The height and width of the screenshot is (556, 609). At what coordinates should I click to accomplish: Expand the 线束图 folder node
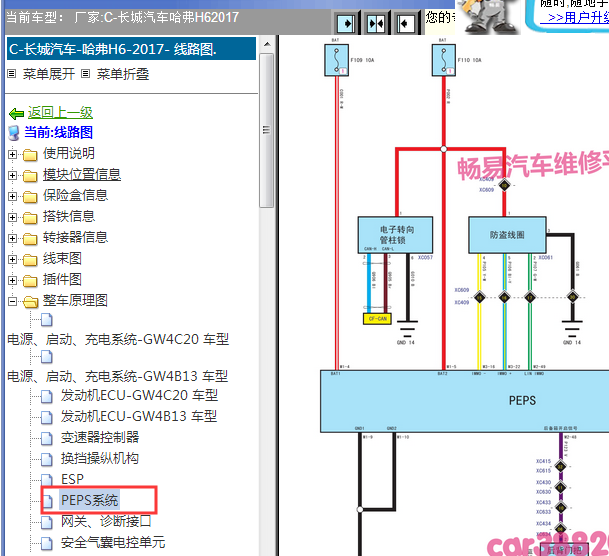[12, 259]
